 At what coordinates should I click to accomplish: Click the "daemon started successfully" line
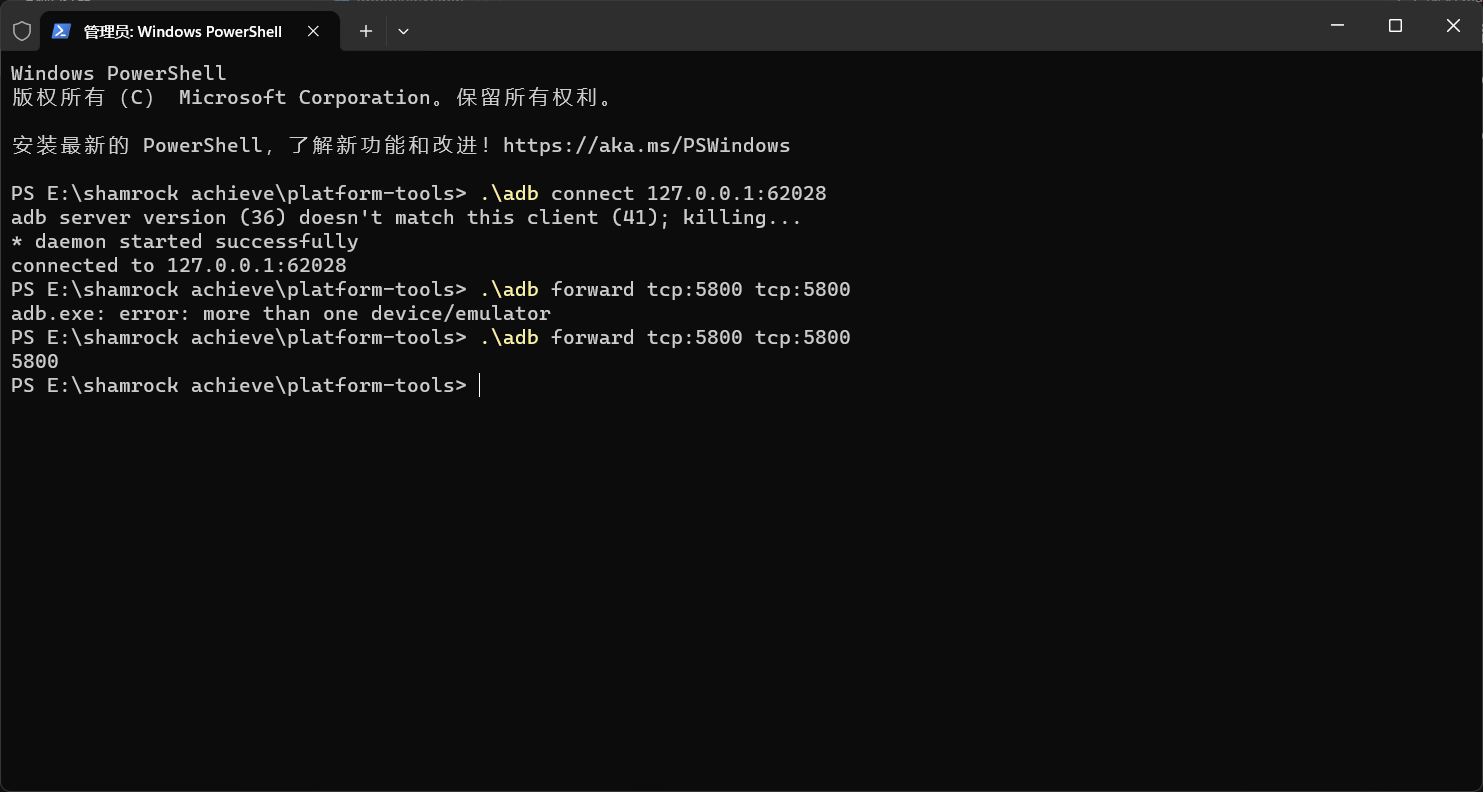(x=185, y=242)
